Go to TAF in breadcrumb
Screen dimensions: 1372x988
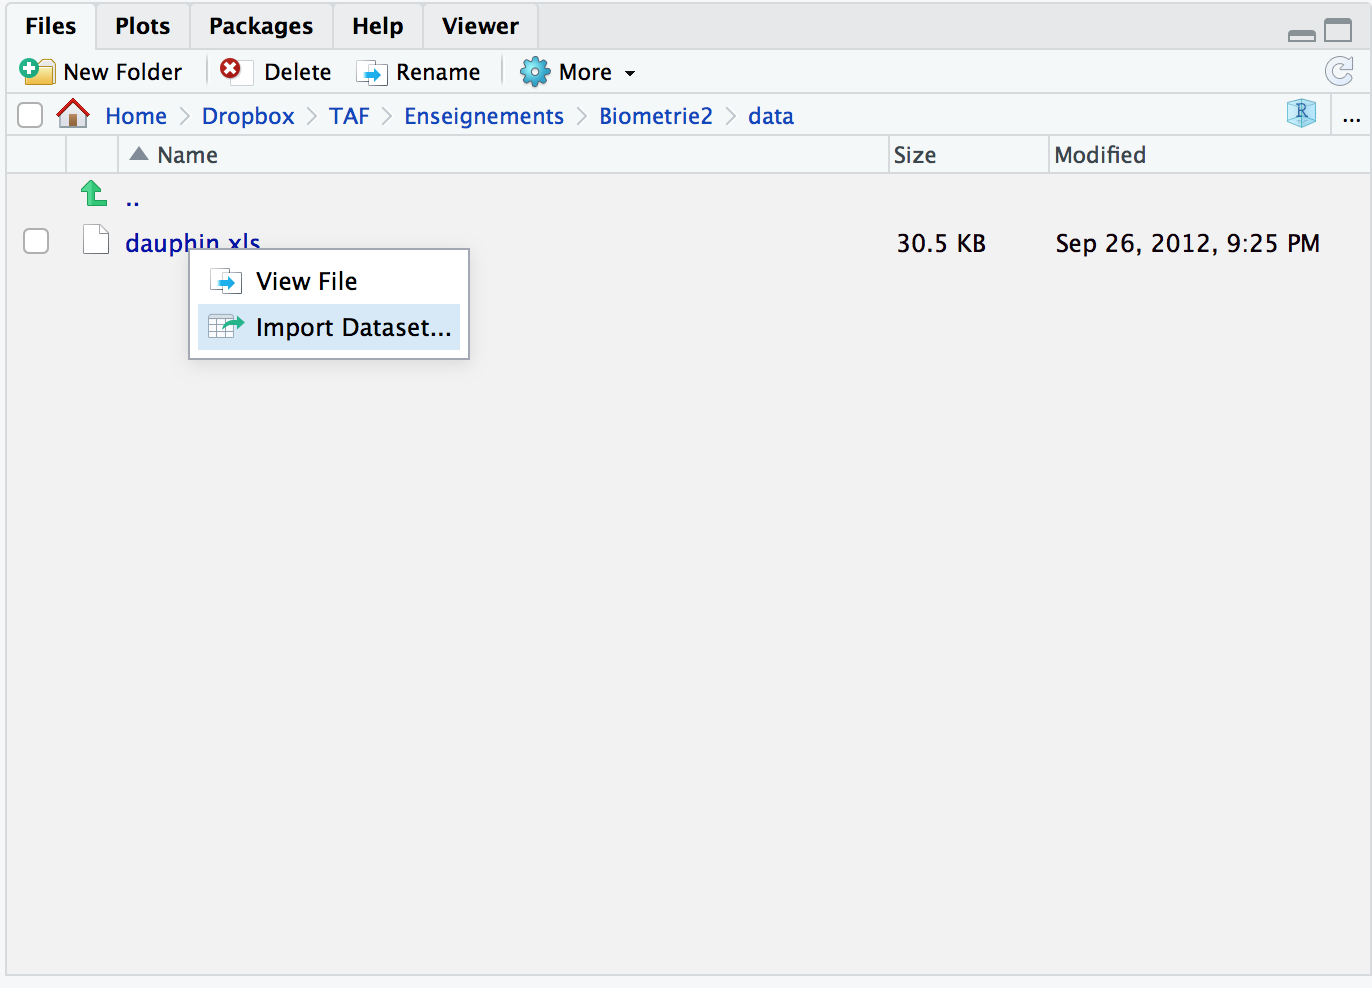[x=349, y=116]
